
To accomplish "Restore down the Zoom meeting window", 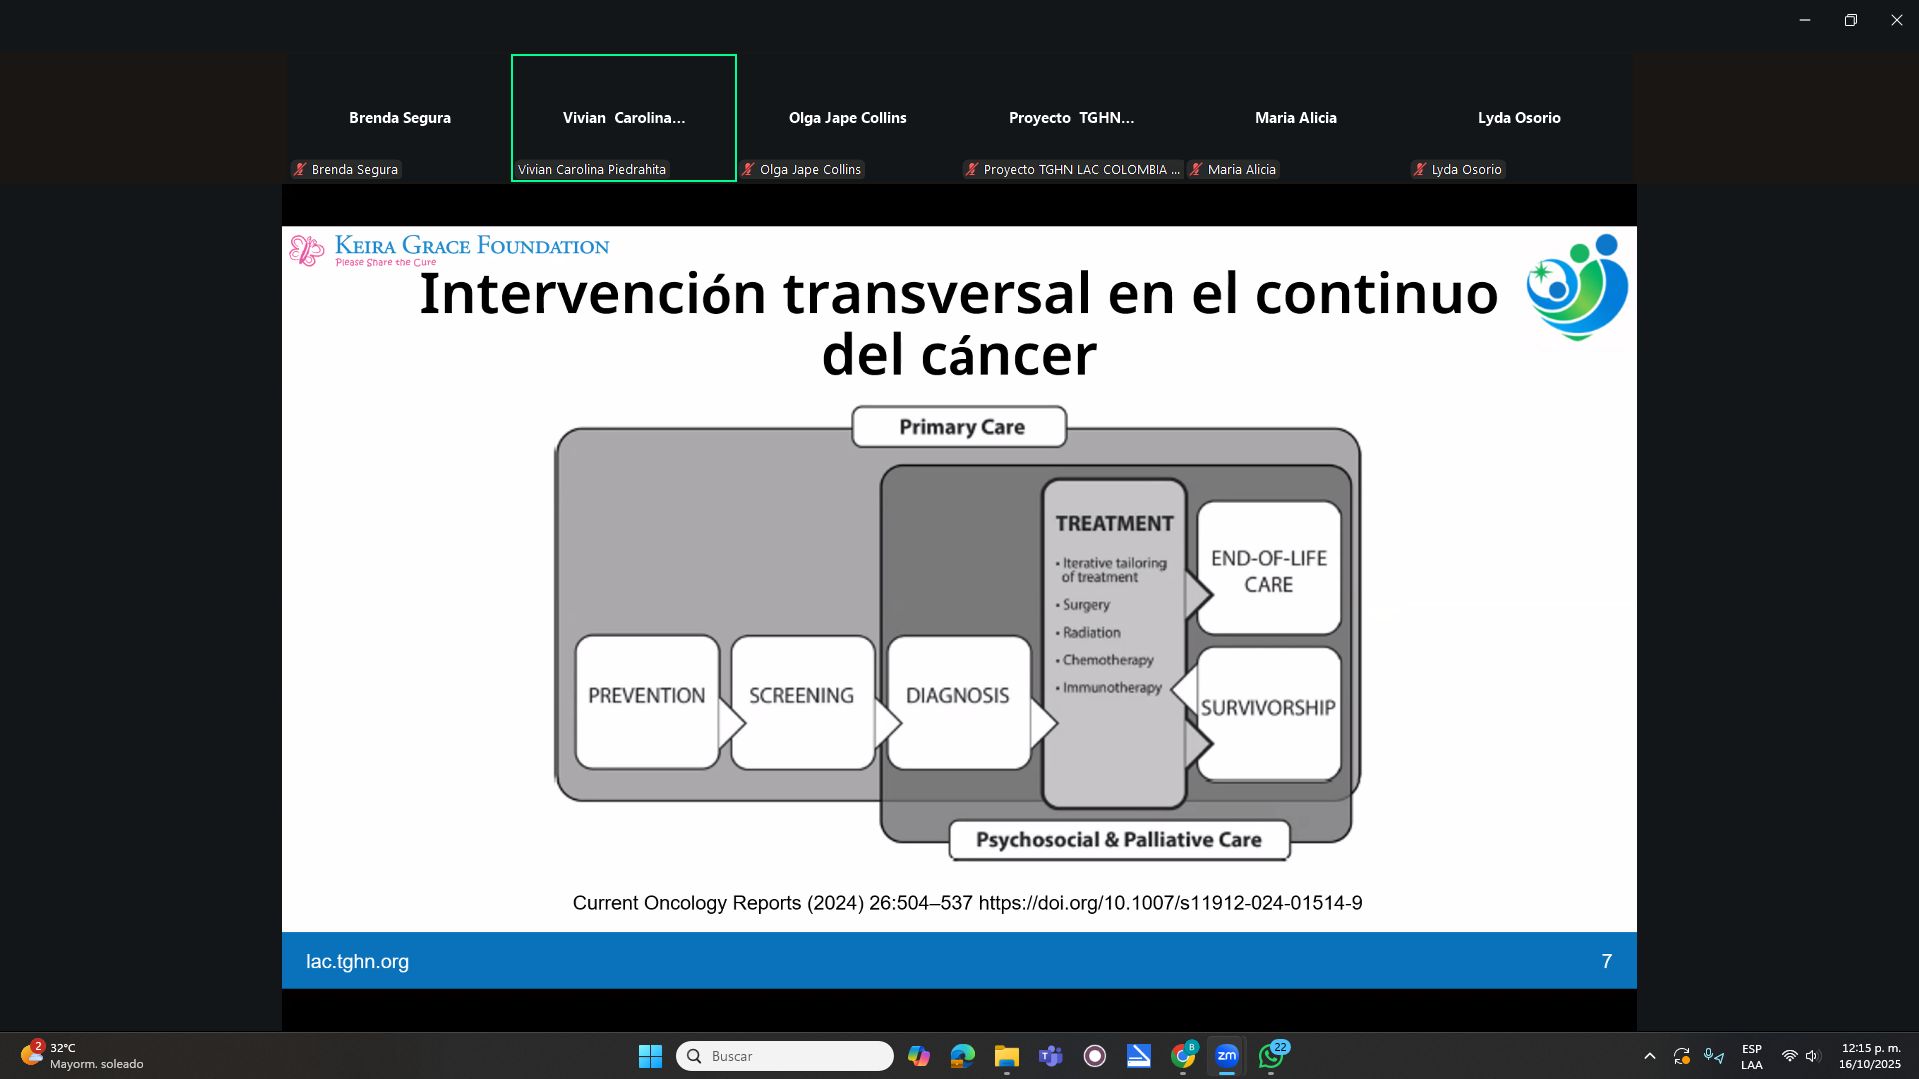I will [x=1850, y=20].
